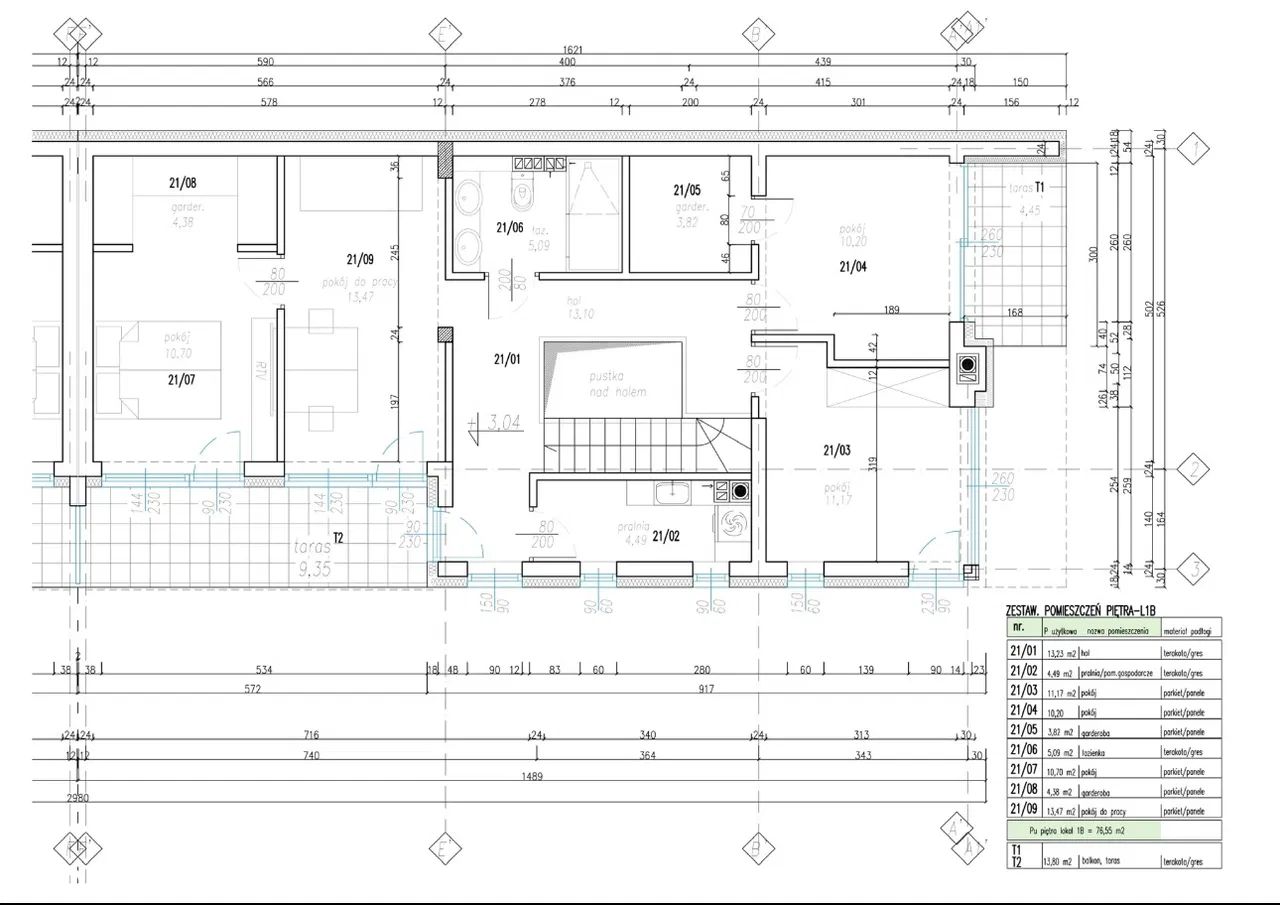Select 'balkon, taras' in the room table
The width and height of the screenshot is (1280, 905).
tap(1101, 861)
